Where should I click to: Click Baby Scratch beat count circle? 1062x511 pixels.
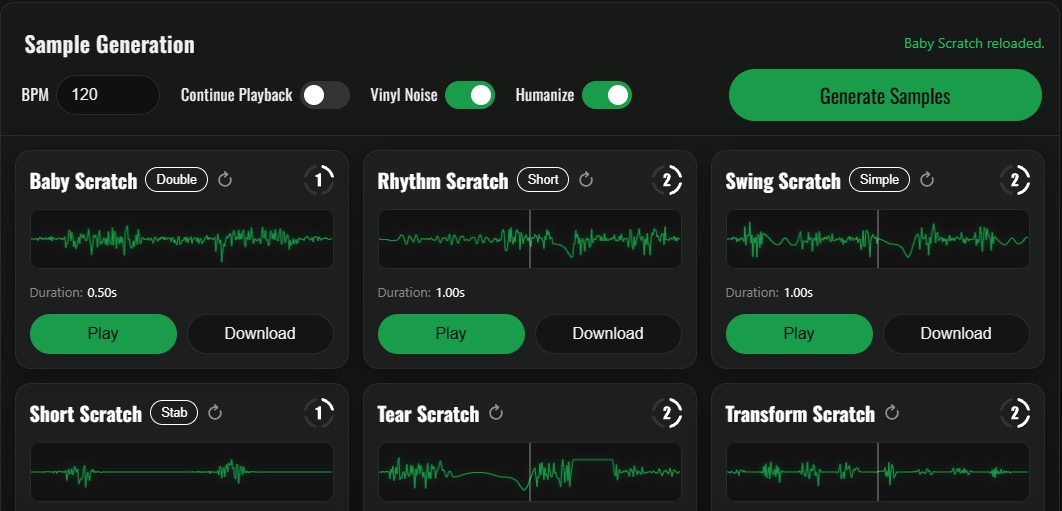(x=319, y=180)
